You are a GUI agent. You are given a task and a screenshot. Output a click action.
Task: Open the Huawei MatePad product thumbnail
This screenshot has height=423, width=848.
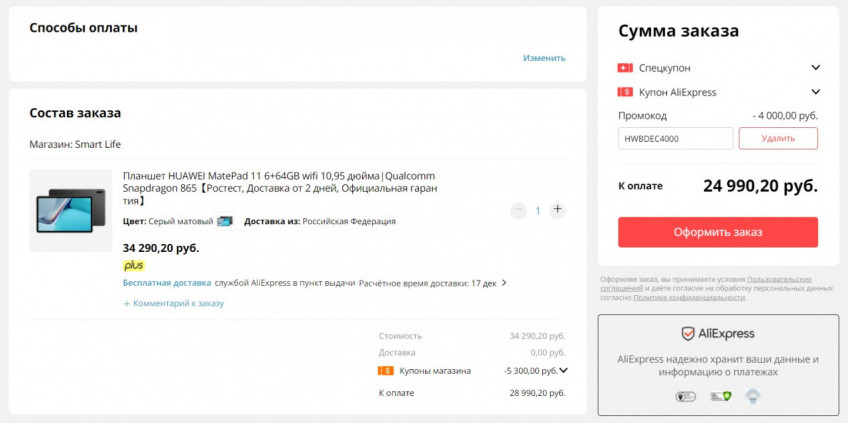click(71, 210)
